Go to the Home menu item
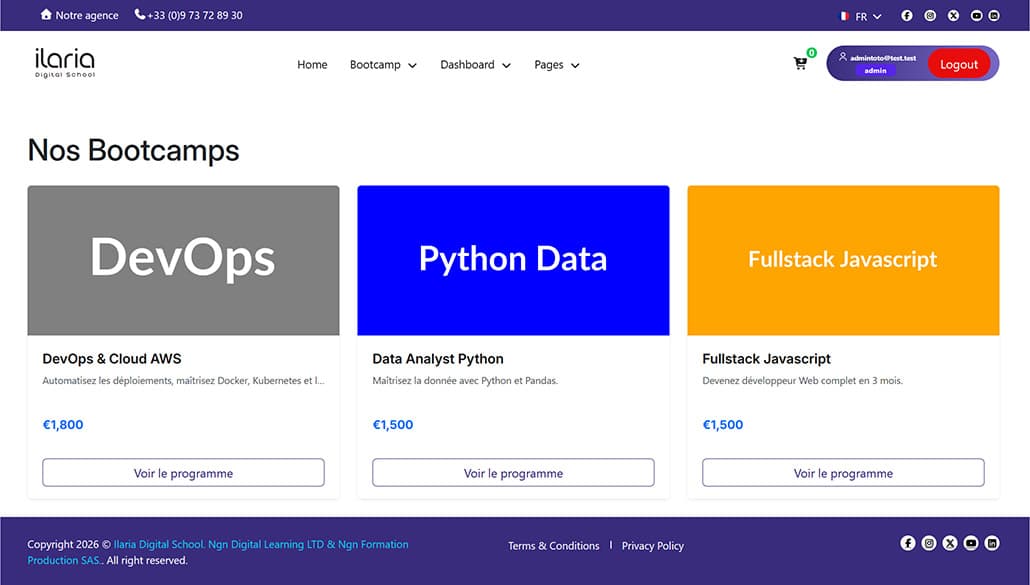 (312, 65)
